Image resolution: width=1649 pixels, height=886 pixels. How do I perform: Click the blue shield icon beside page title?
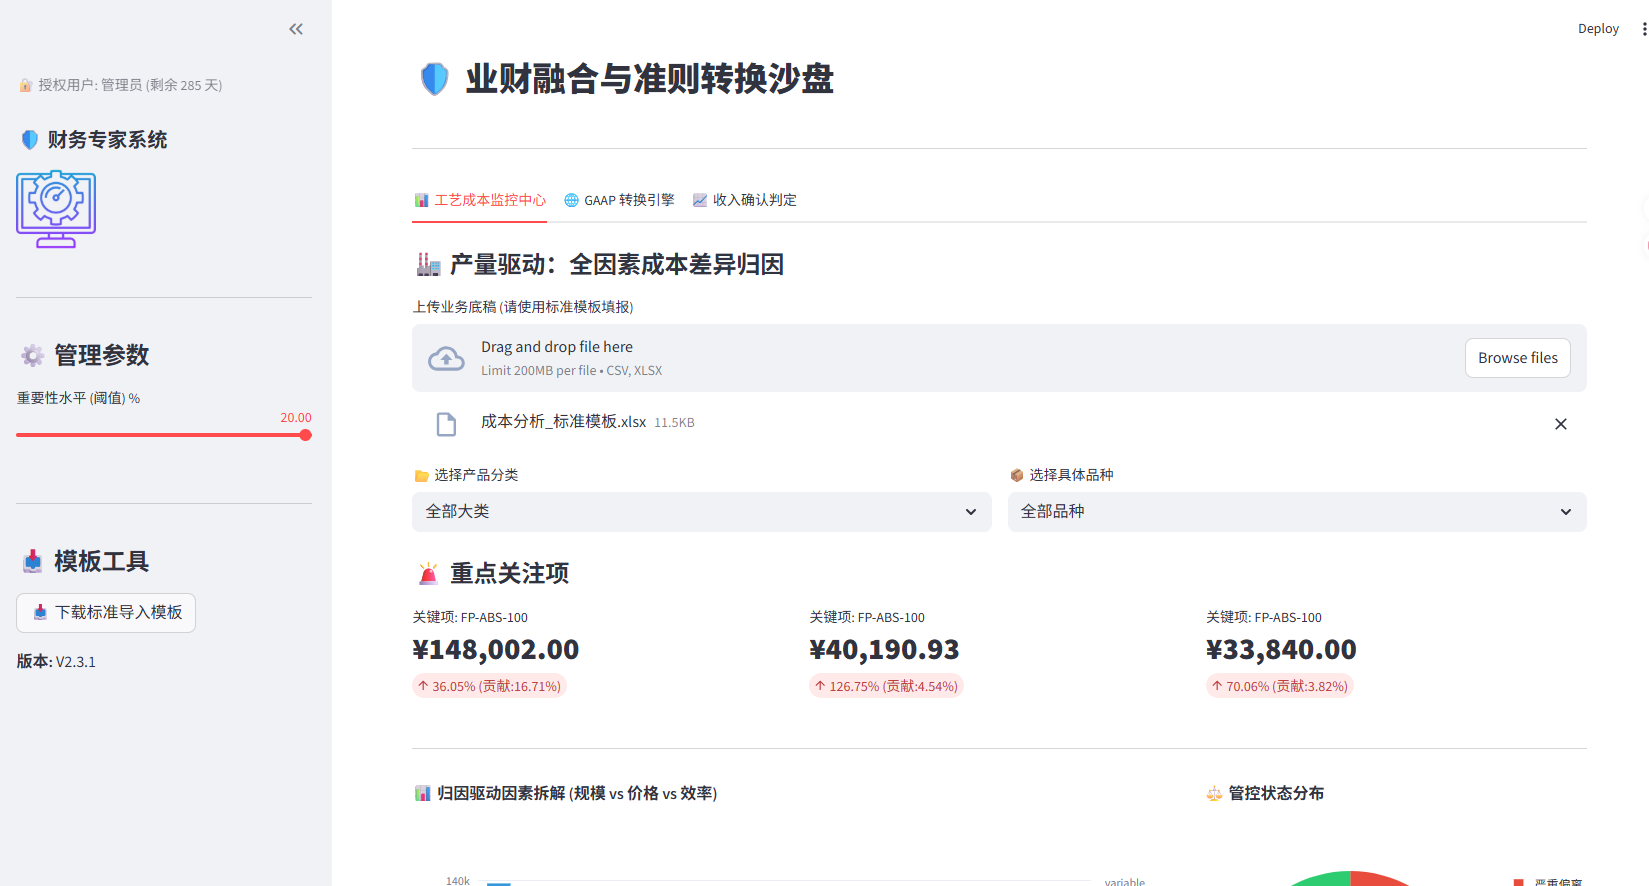tap(435, 79)
